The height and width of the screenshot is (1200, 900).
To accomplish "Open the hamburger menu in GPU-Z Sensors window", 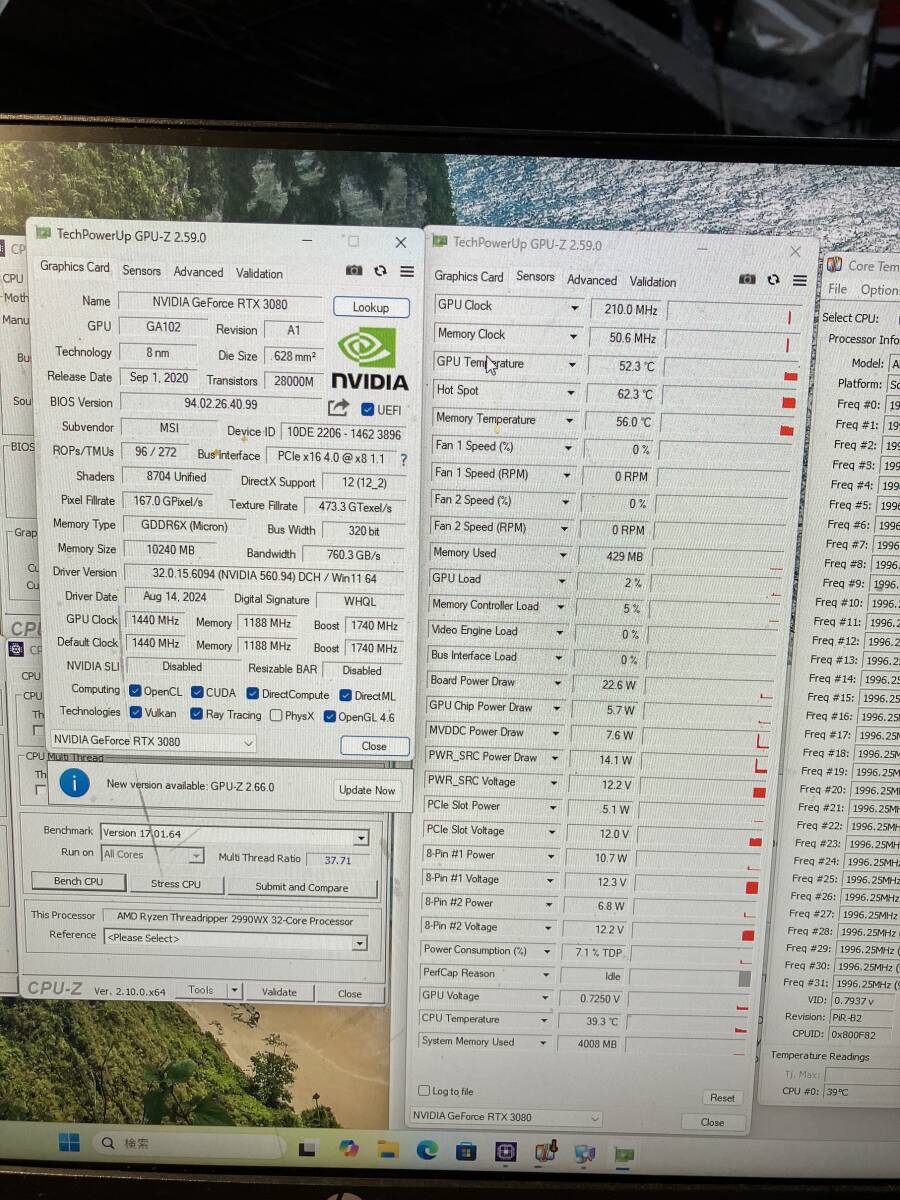I will tap(799, 281).
